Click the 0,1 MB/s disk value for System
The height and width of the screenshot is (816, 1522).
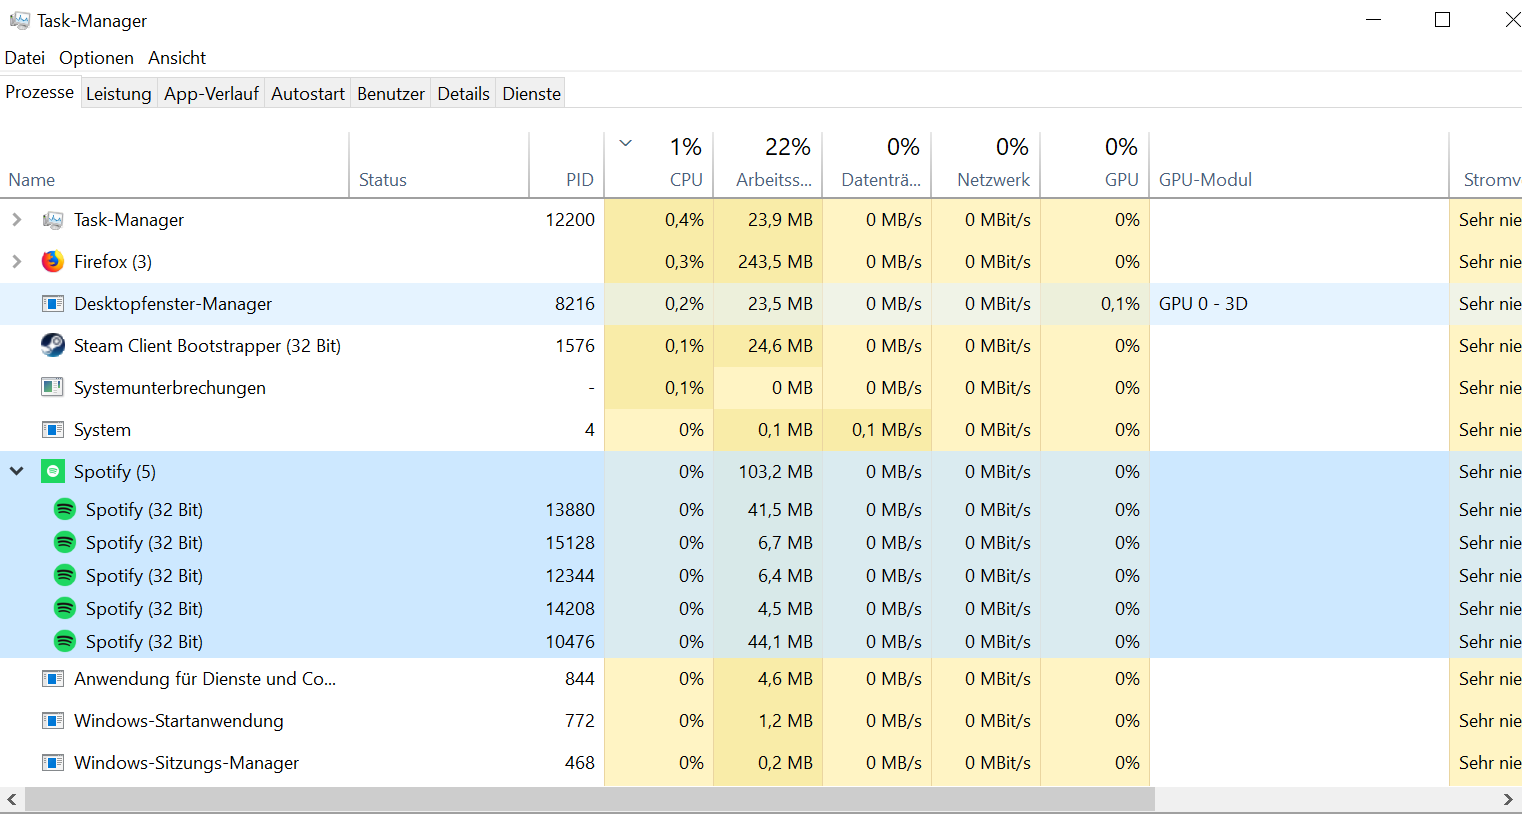887,430
